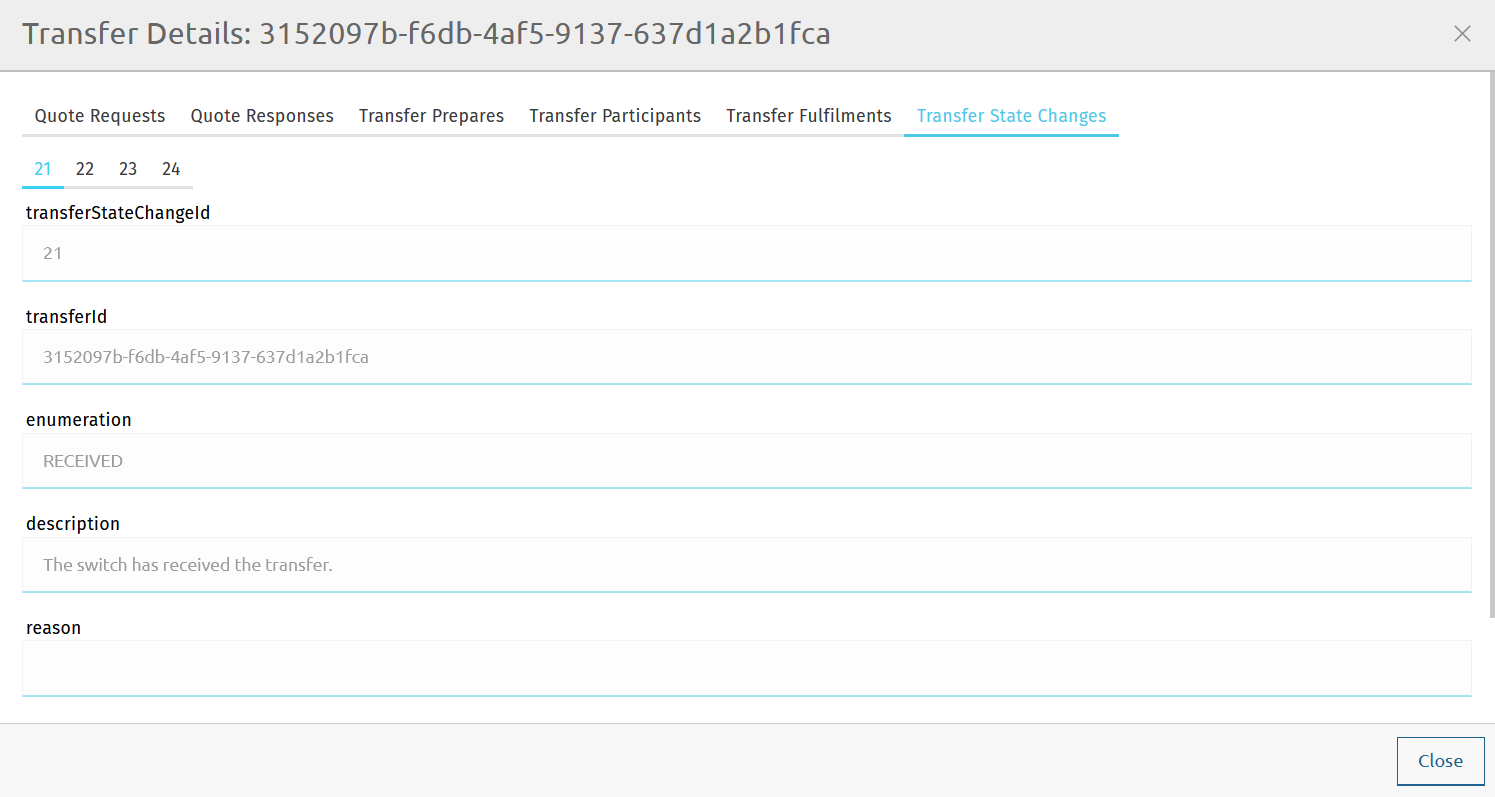Click the Transfer State Changes tab
1495x797 pixels.
click(x=1011, y=116)
